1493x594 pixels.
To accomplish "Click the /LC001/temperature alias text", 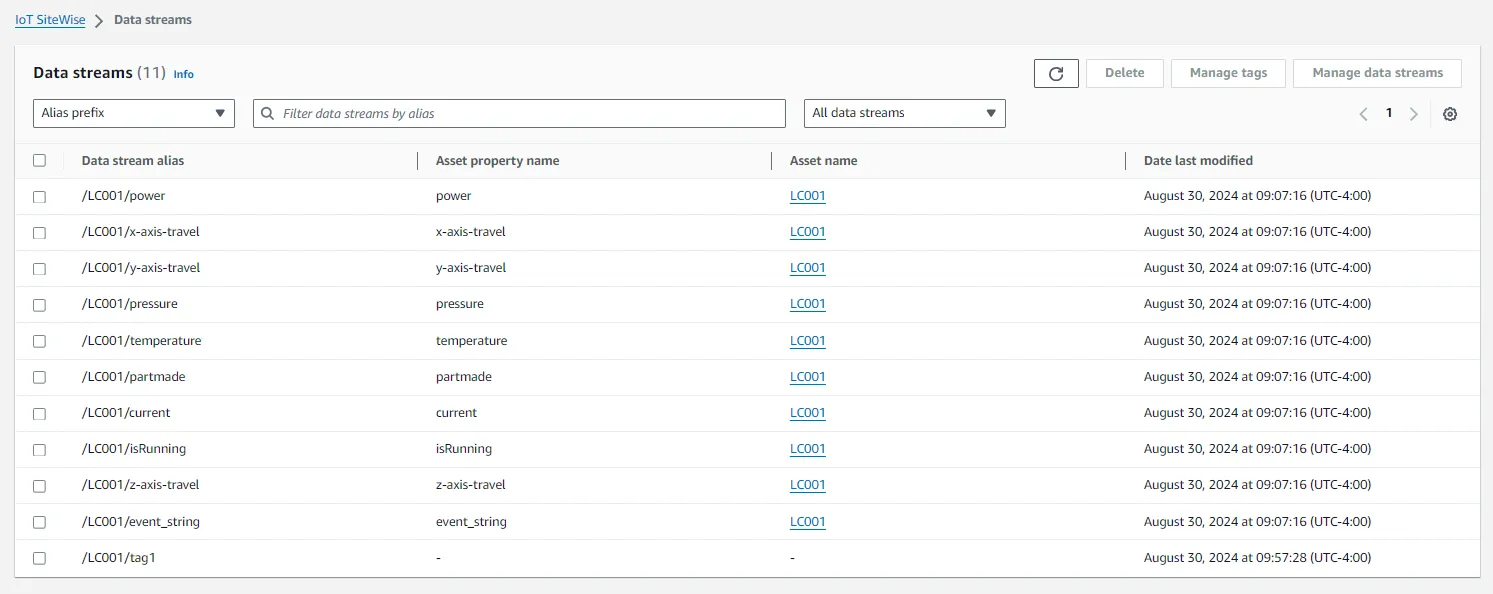I will (x=142, y=341).
